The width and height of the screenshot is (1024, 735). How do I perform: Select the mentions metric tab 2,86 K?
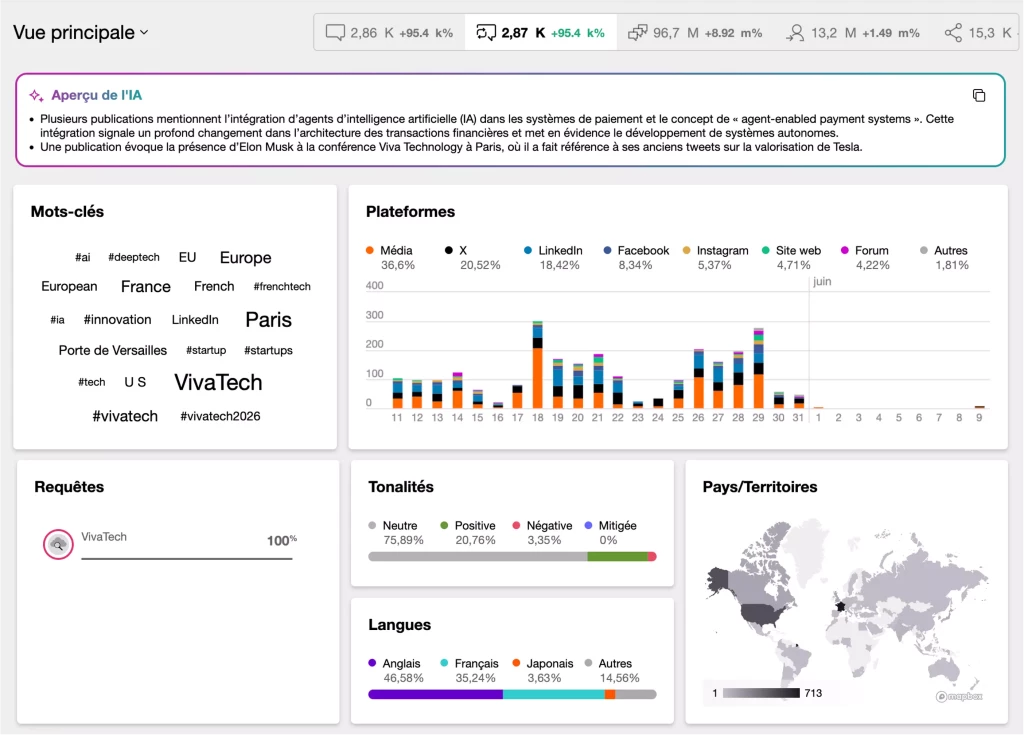[389, 33]
